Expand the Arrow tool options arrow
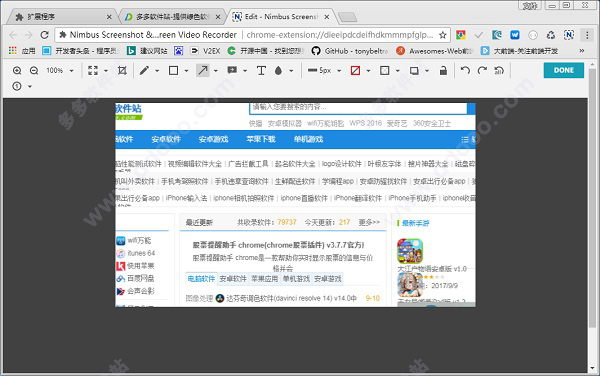Viewport: 600px width, 376px height. click(215, 71)
